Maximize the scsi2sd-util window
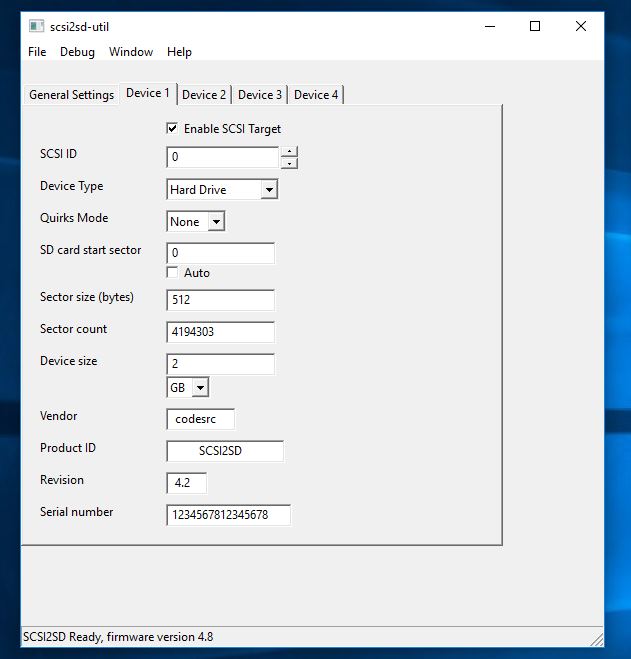 pos(535,26)
